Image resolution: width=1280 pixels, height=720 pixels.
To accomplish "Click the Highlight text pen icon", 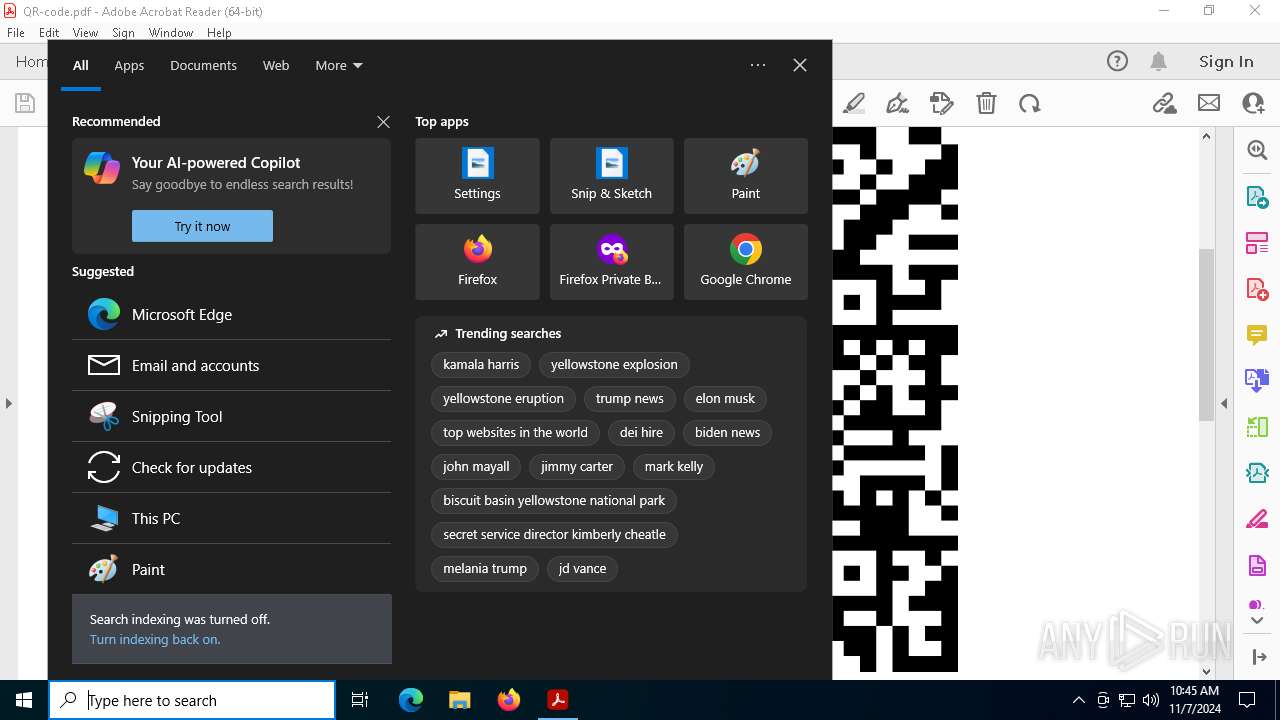I will pos(854,103).
